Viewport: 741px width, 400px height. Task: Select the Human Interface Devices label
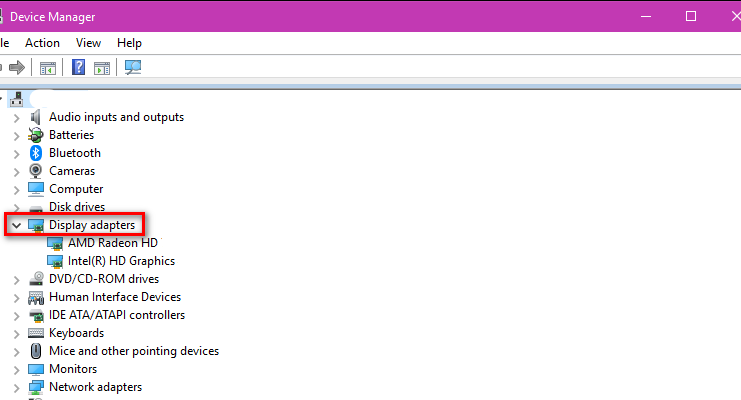115,297
